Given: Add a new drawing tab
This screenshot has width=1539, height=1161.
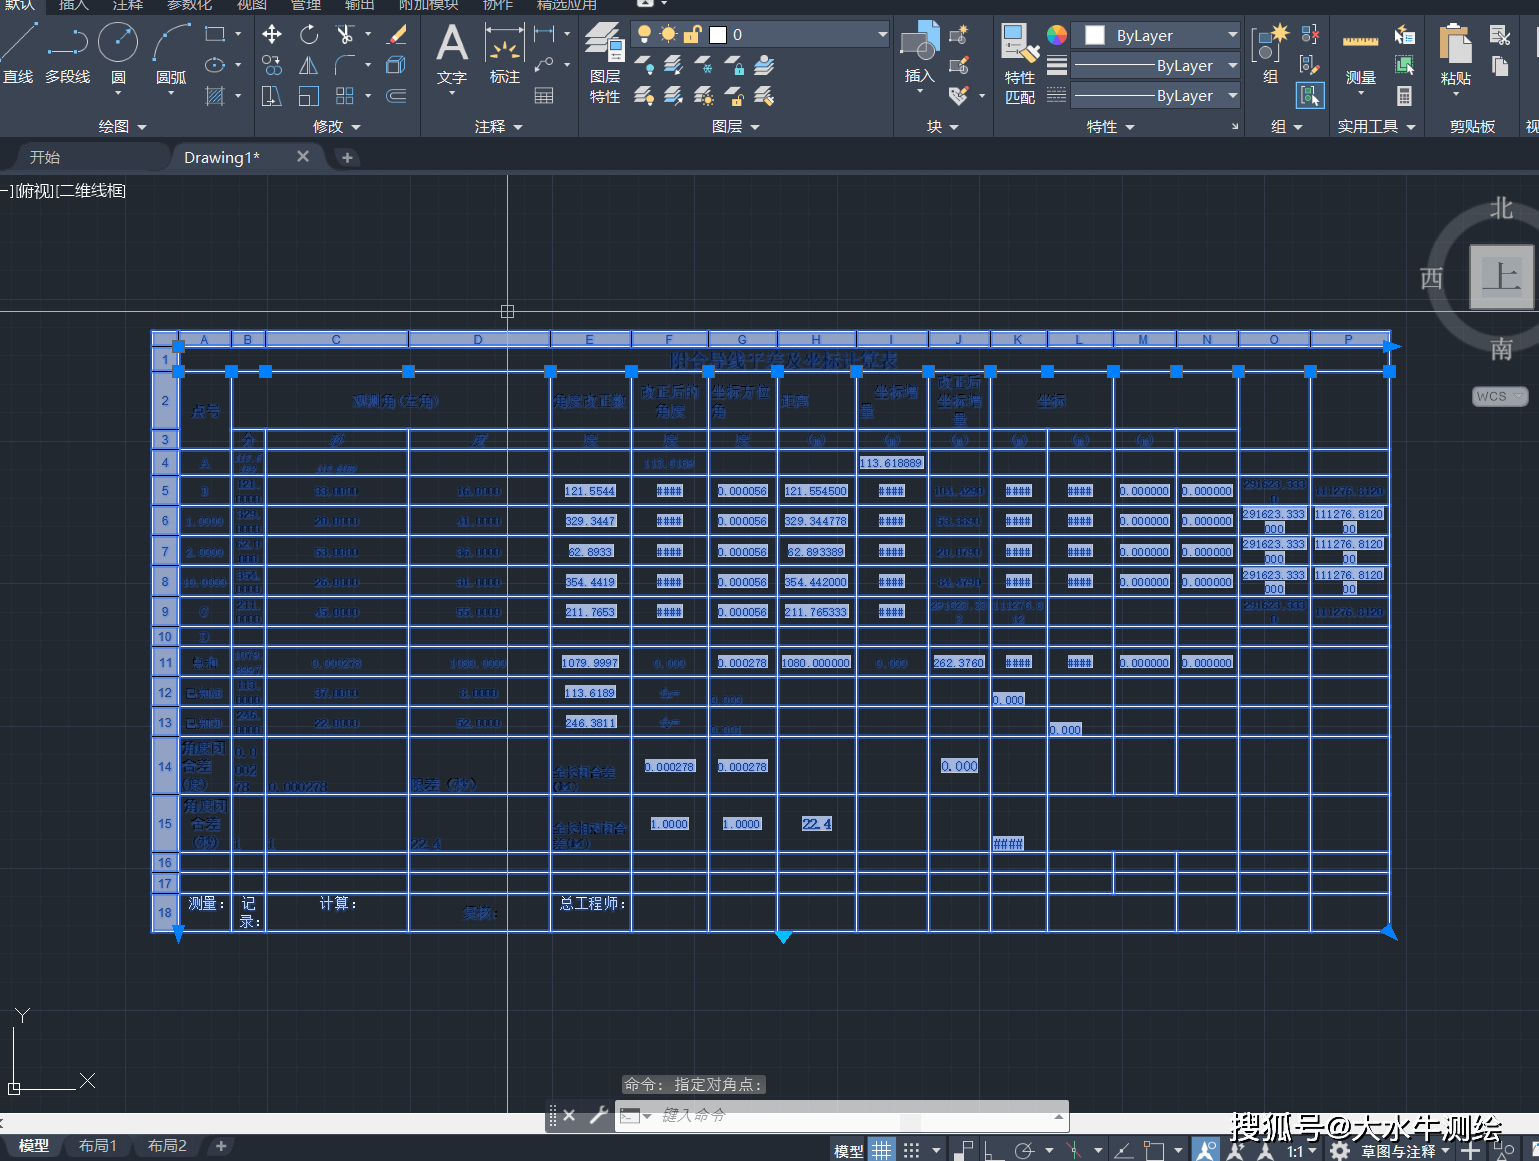Looking at the screenshot, I should click(x=347, y=157).
